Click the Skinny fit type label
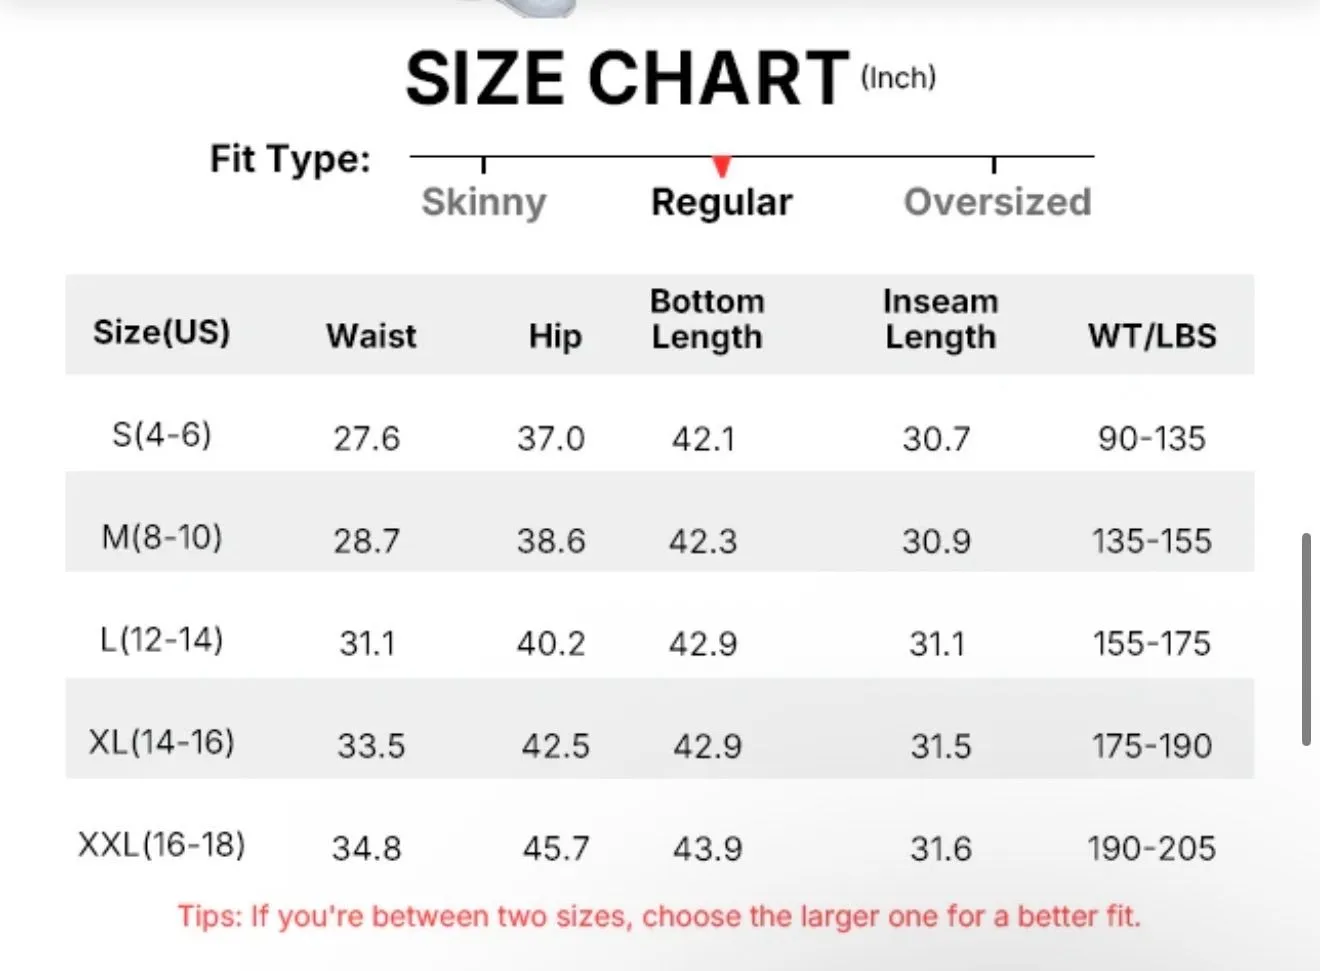Viewport: 1320px width, 971px height. tap(484, 202)
